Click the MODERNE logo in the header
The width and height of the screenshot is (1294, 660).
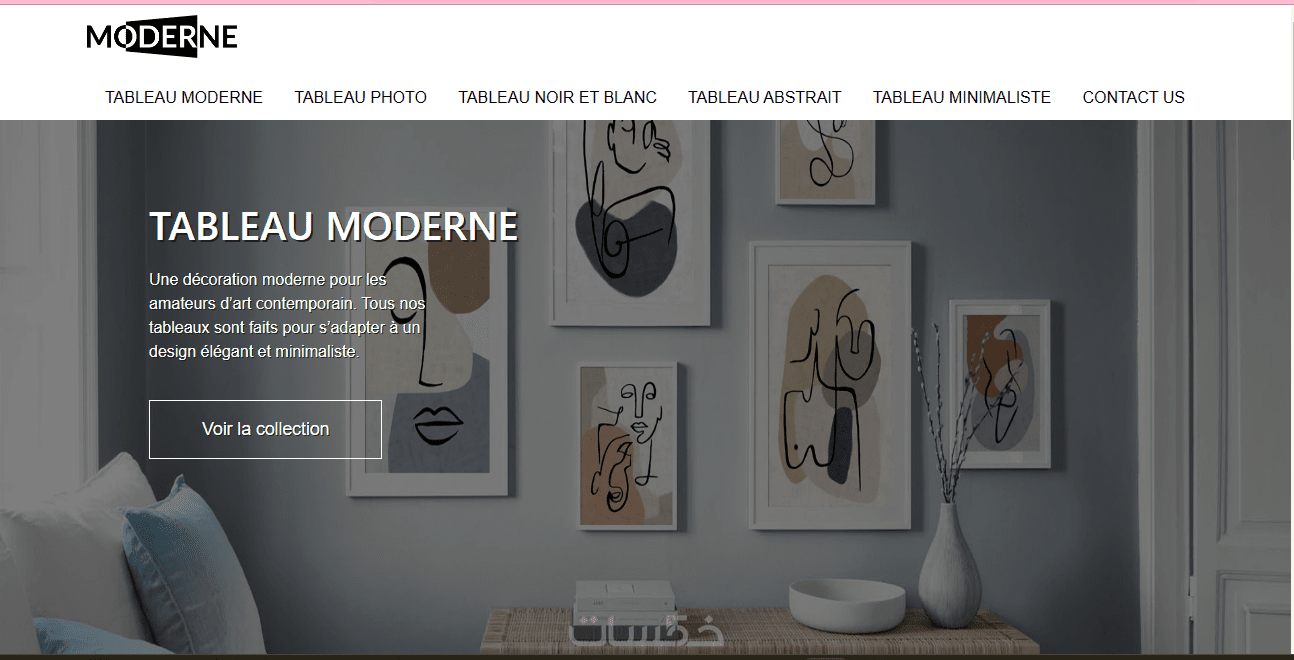pos(162,37)
